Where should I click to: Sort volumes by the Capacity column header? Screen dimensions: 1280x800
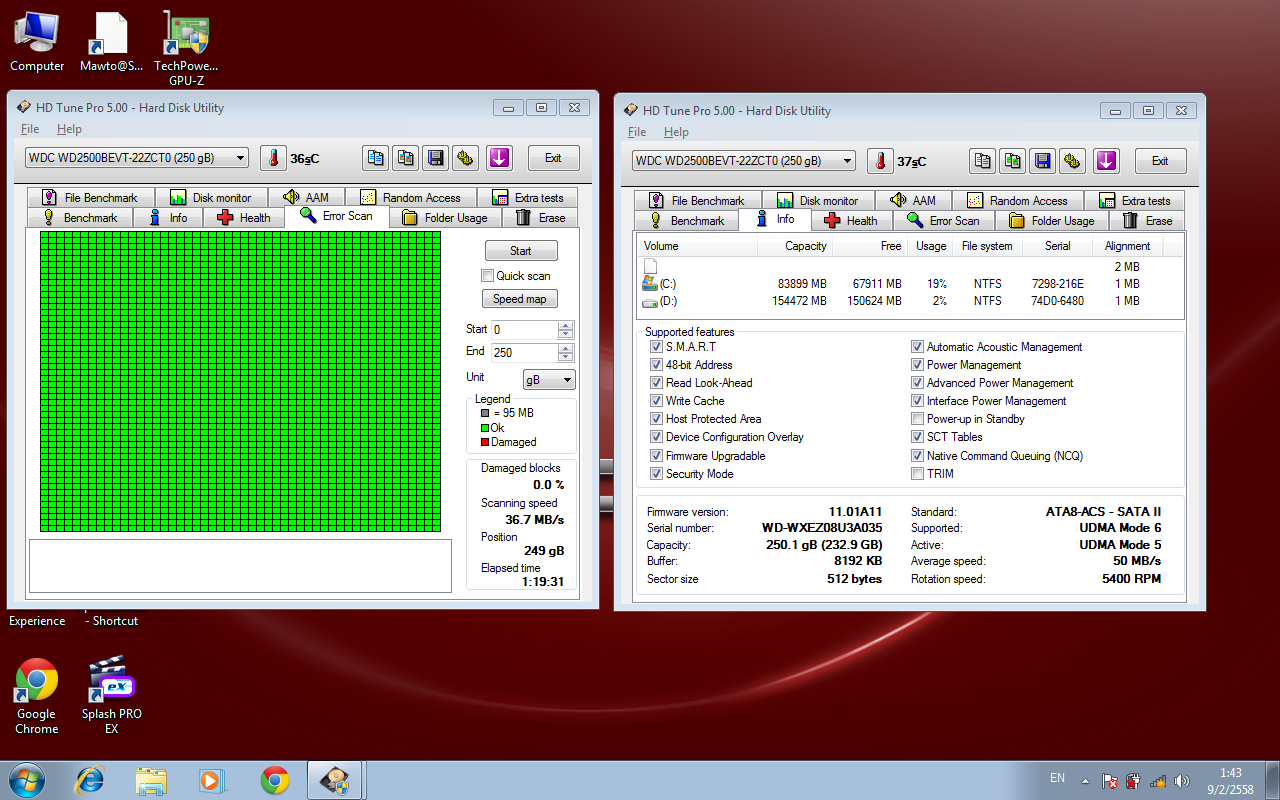coord(796,246)
